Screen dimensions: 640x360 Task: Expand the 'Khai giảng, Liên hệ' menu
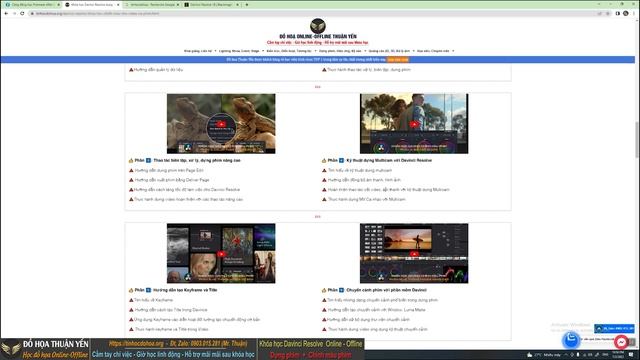[x=200, y=51]
